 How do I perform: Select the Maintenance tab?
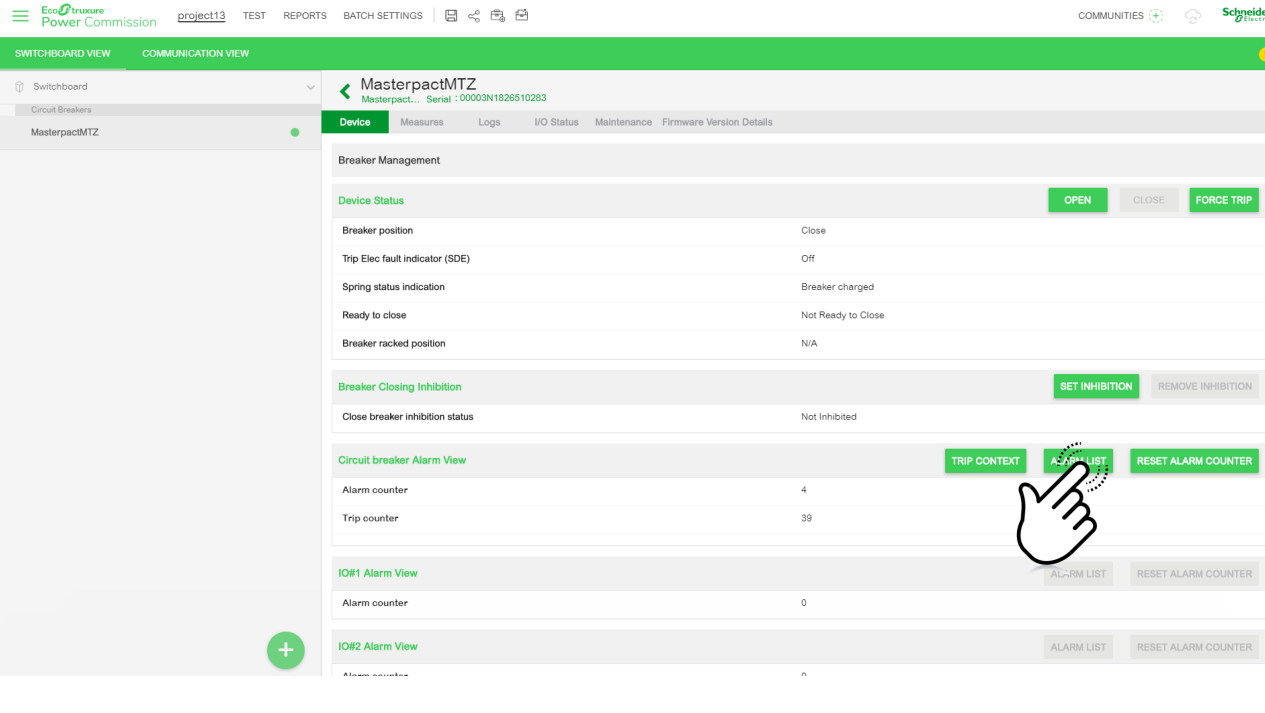[x=623, y=122]
